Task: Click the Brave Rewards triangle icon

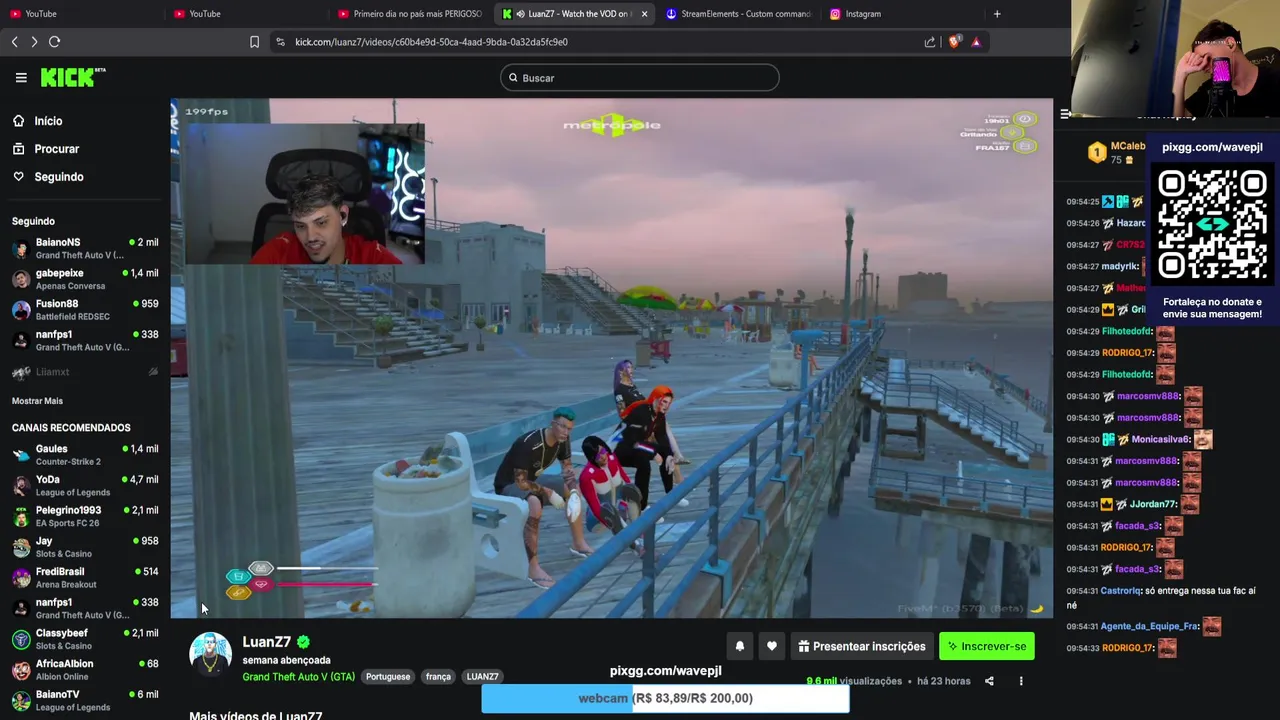Action: click(x=976, y=42)
